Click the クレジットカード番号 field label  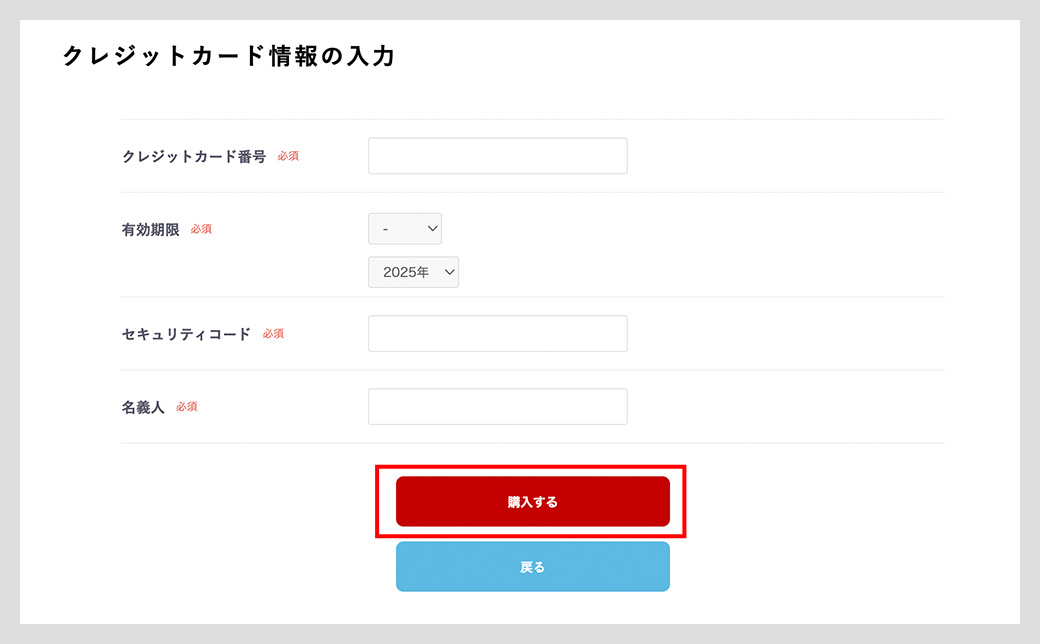coord(194,157)
